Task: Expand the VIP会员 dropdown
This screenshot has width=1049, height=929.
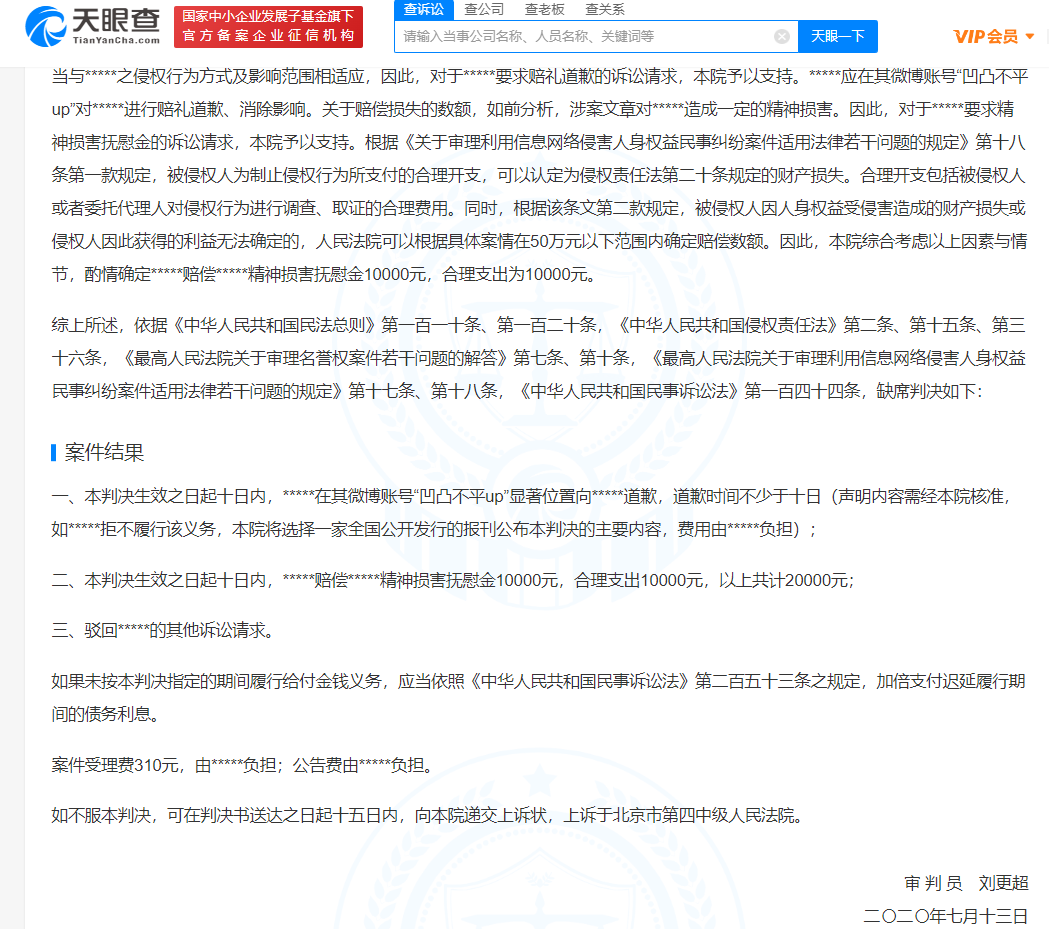Action: [993, 36]
